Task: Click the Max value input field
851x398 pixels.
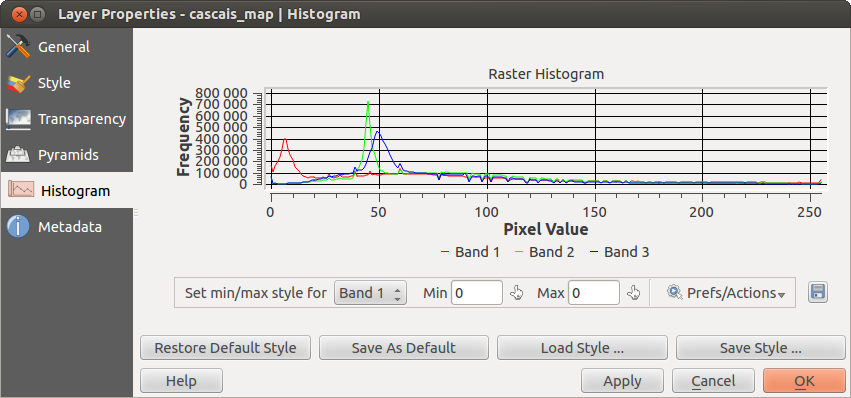Action: 594,293
